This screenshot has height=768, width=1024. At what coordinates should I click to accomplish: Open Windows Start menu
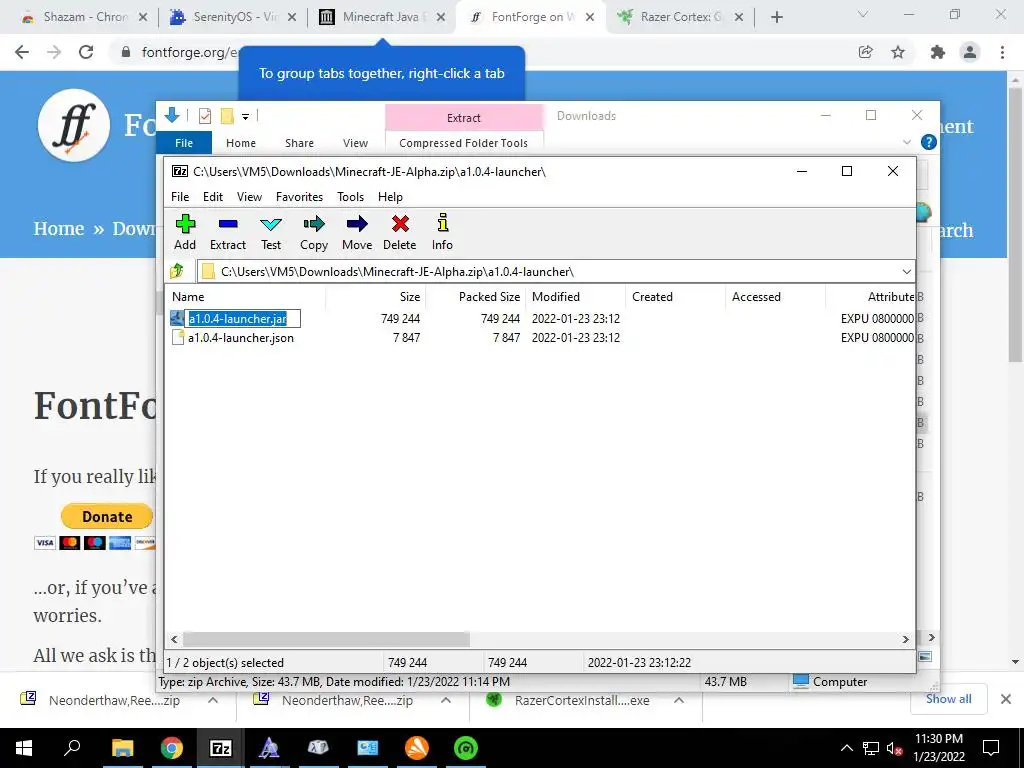point(24,748)
